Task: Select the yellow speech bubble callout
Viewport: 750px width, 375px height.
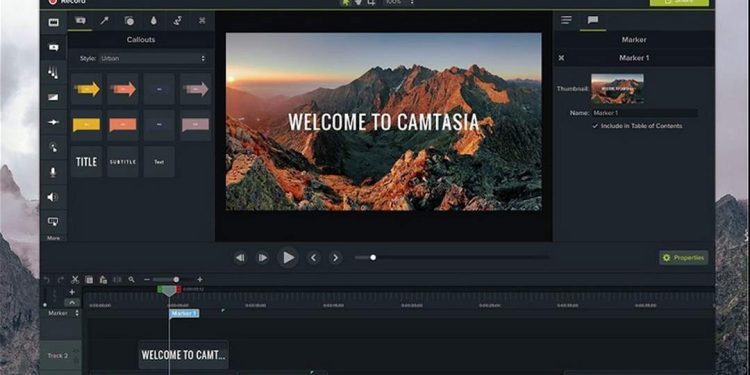Action: coord(87,125)
